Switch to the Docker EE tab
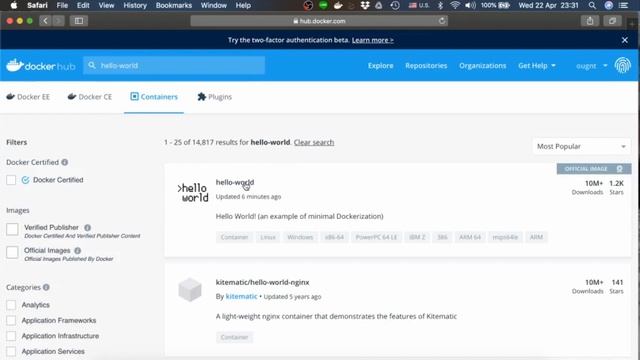The width and height of the screenshot is (640, 360). click(x=28, y=97)
